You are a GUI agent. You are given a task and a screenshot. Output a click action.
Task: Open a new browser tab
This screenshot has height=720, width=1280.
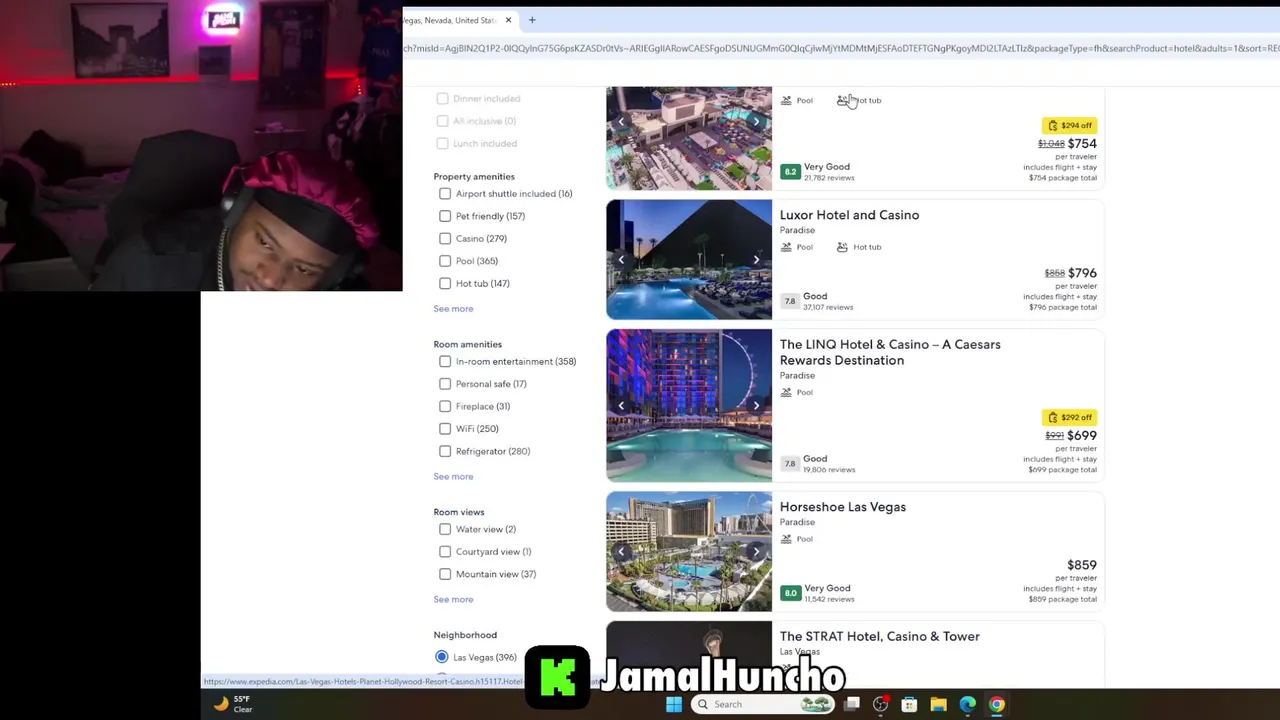coord(532,20)
